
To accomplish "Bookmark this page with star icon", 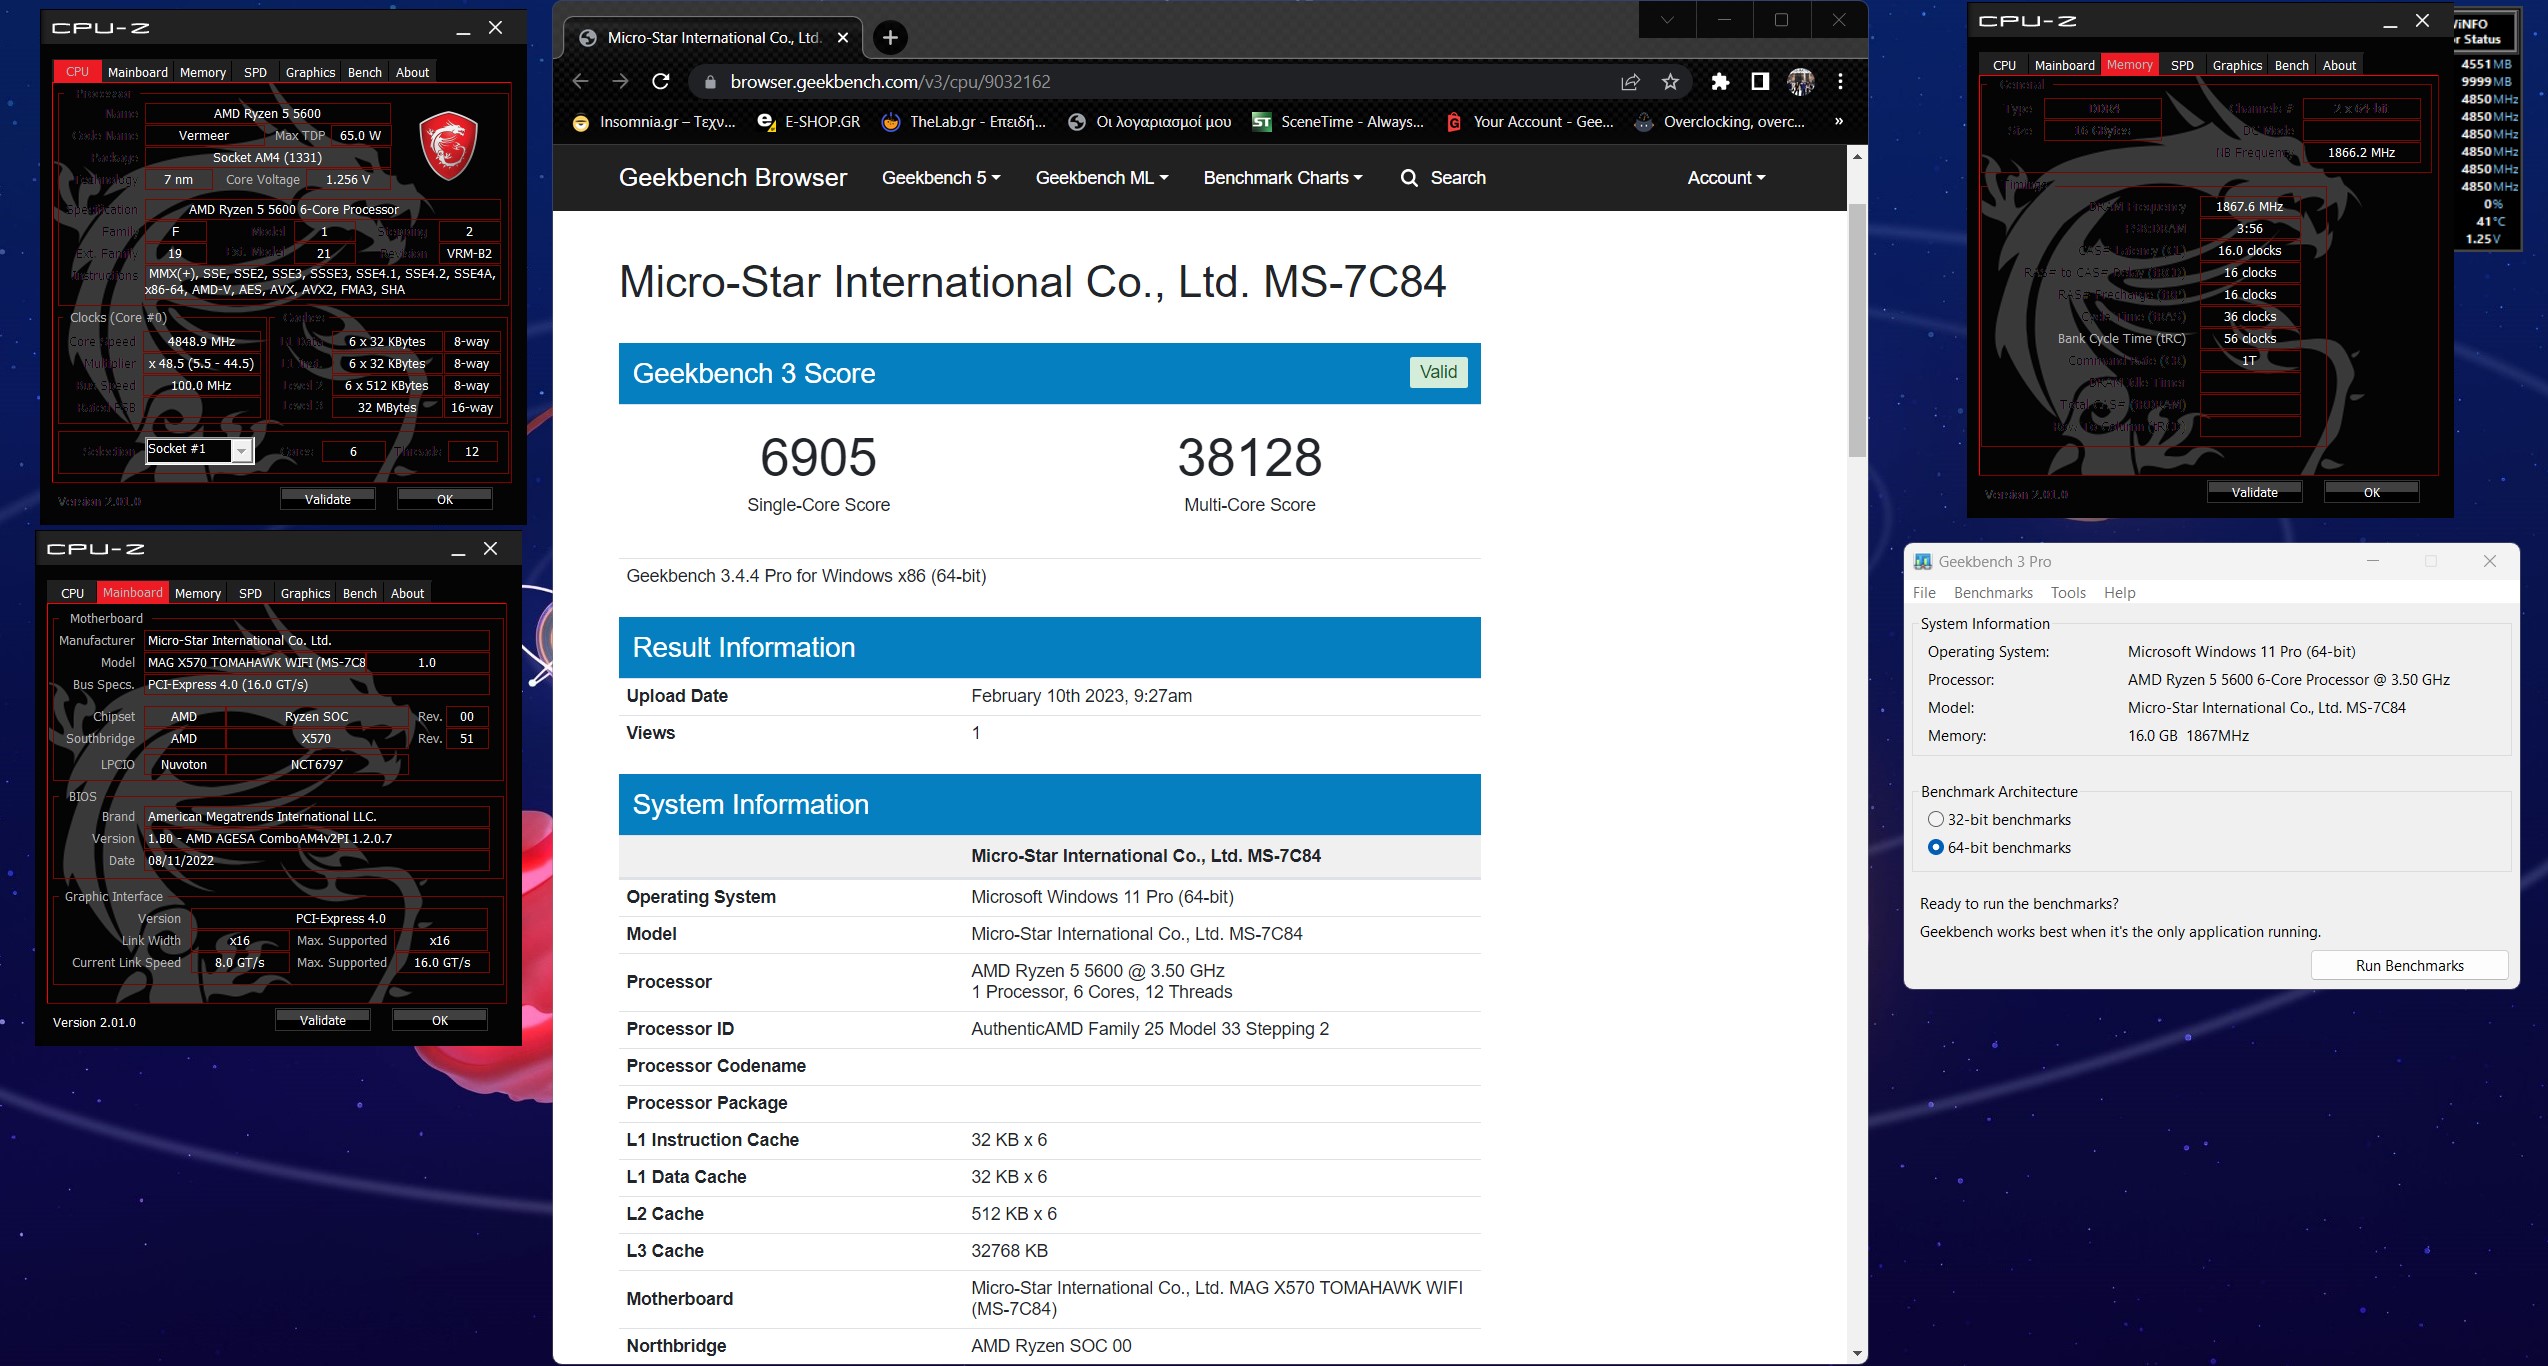I will click(1670, 82).
